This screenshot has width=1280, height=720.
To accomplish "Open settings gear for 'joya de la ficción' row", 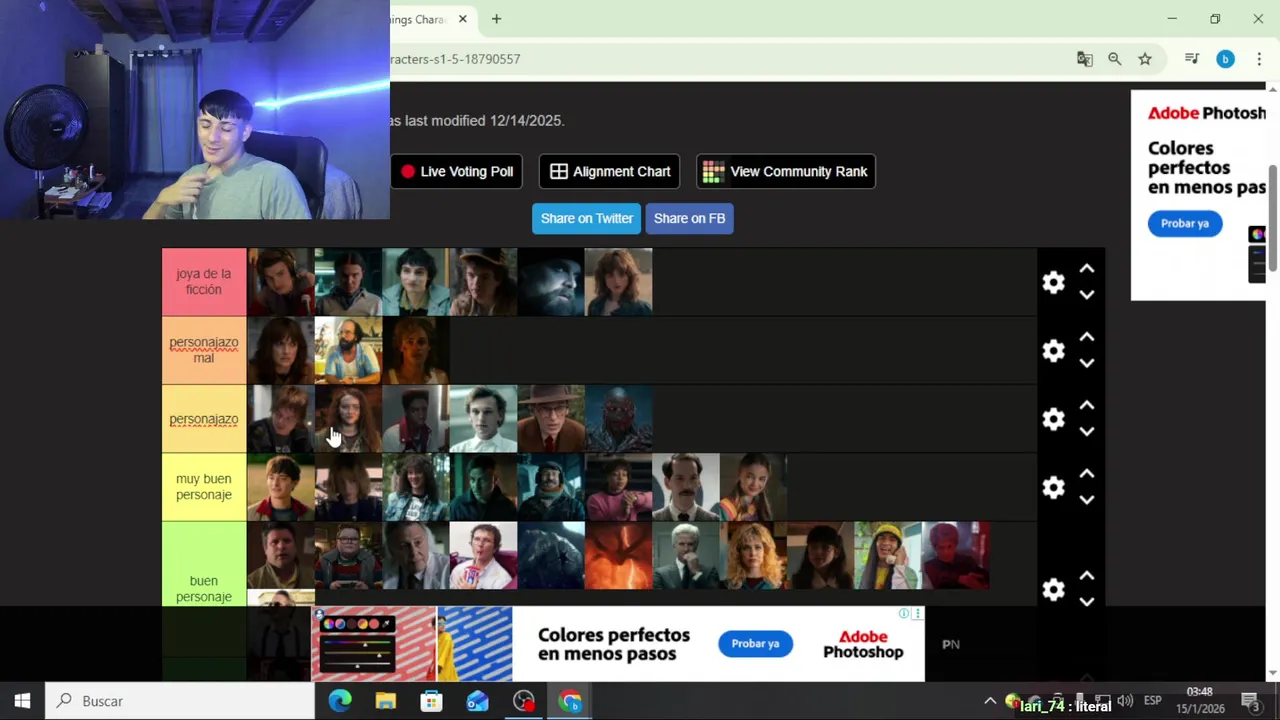I will pos(1053,283).
